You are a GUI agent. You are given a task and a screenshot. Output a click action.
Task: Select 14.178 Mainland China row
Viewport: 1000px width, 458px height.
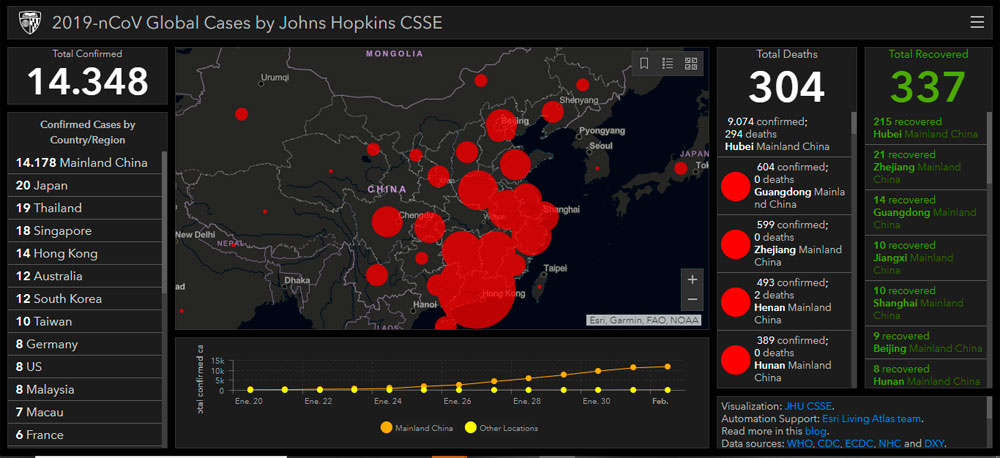[x=84, y=163]
